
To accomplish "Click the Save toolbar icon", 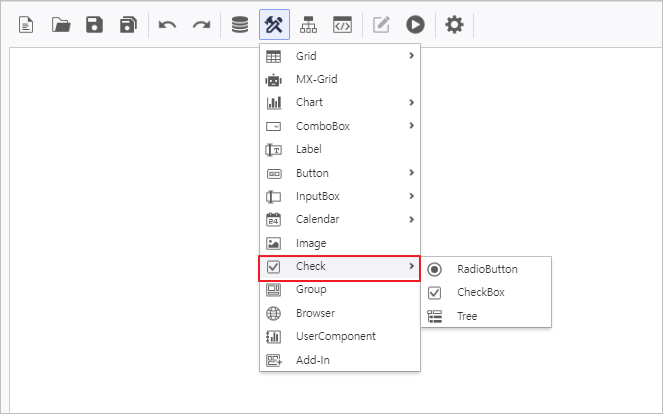I will click(94, 25).
